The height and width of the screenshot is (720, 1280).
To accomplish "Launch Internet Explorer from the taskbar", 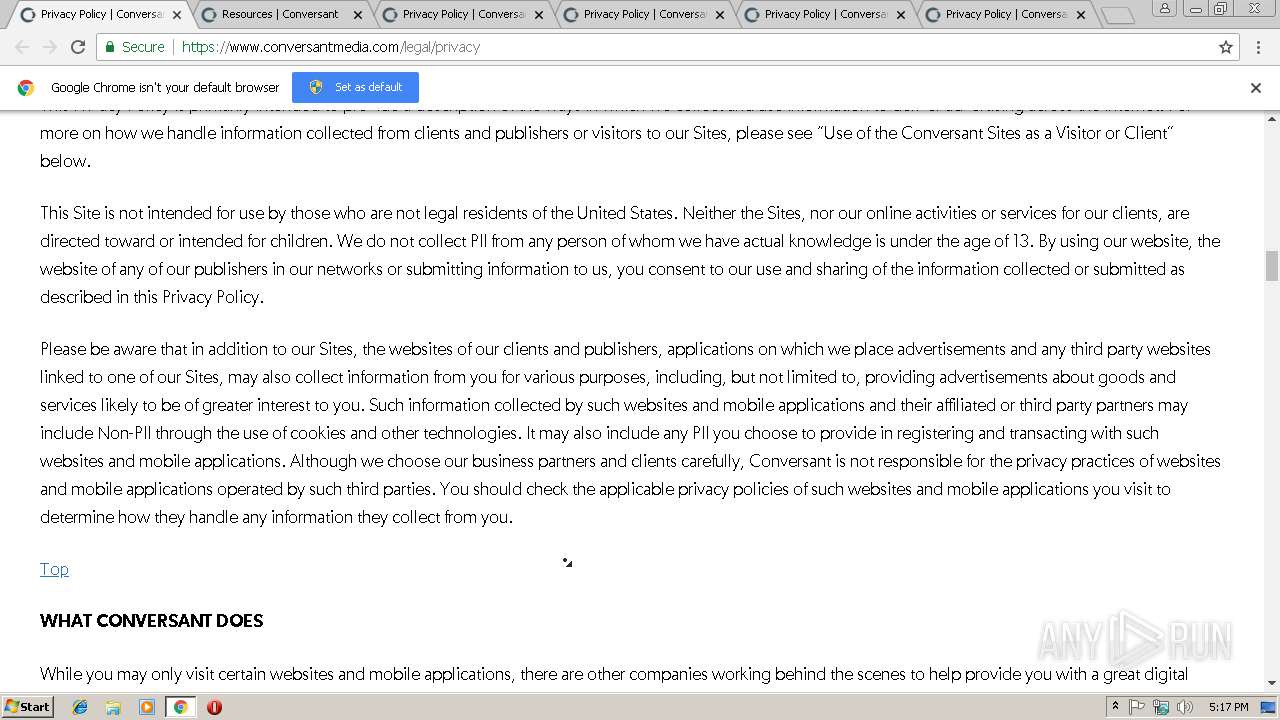I will point(80,707).
